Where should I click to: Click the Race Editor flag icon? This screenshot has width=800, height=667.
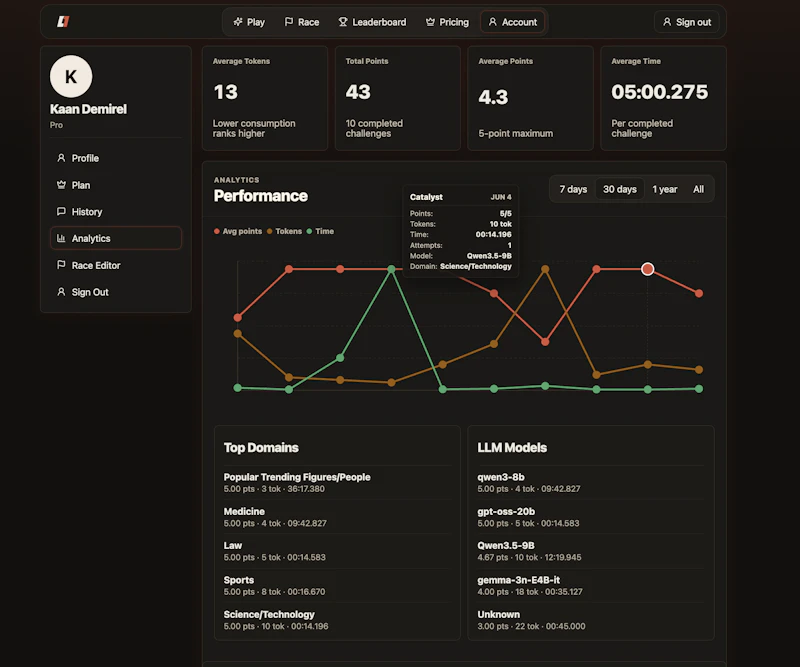point(61,265)
